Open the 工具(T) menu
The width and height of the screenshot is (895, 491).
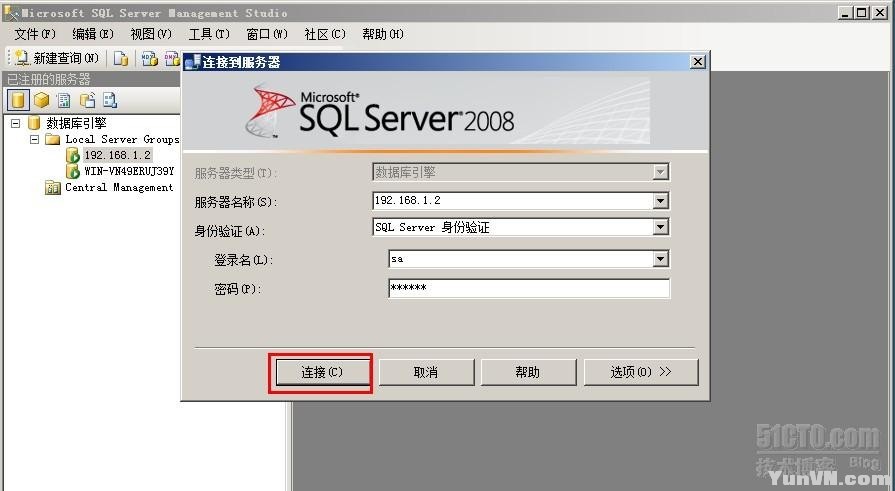point(209,34)
